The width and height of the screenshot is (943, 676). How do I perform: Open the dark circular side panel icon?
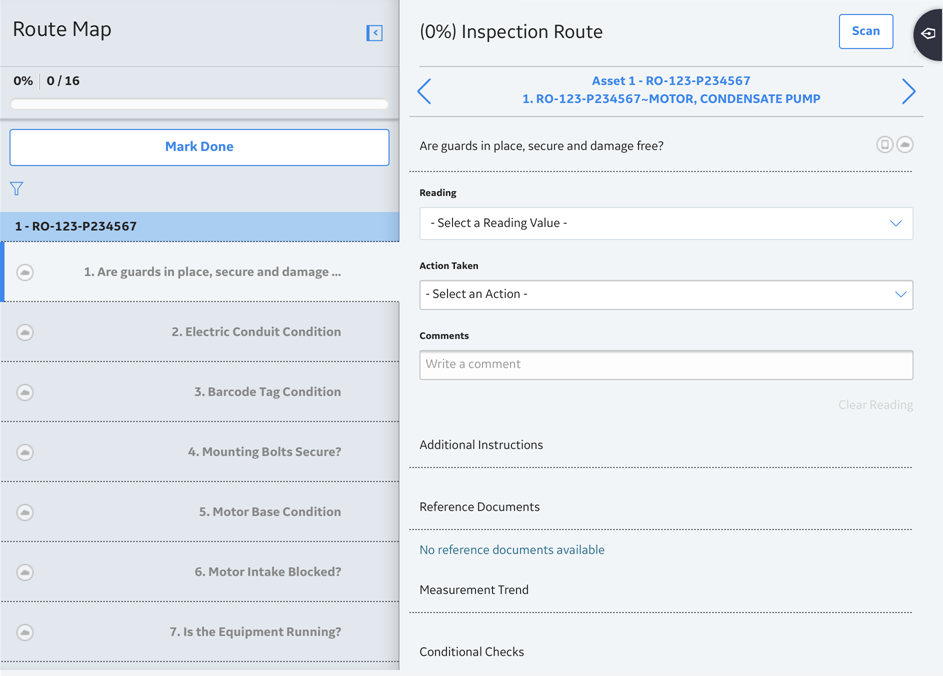coord(929,34)
